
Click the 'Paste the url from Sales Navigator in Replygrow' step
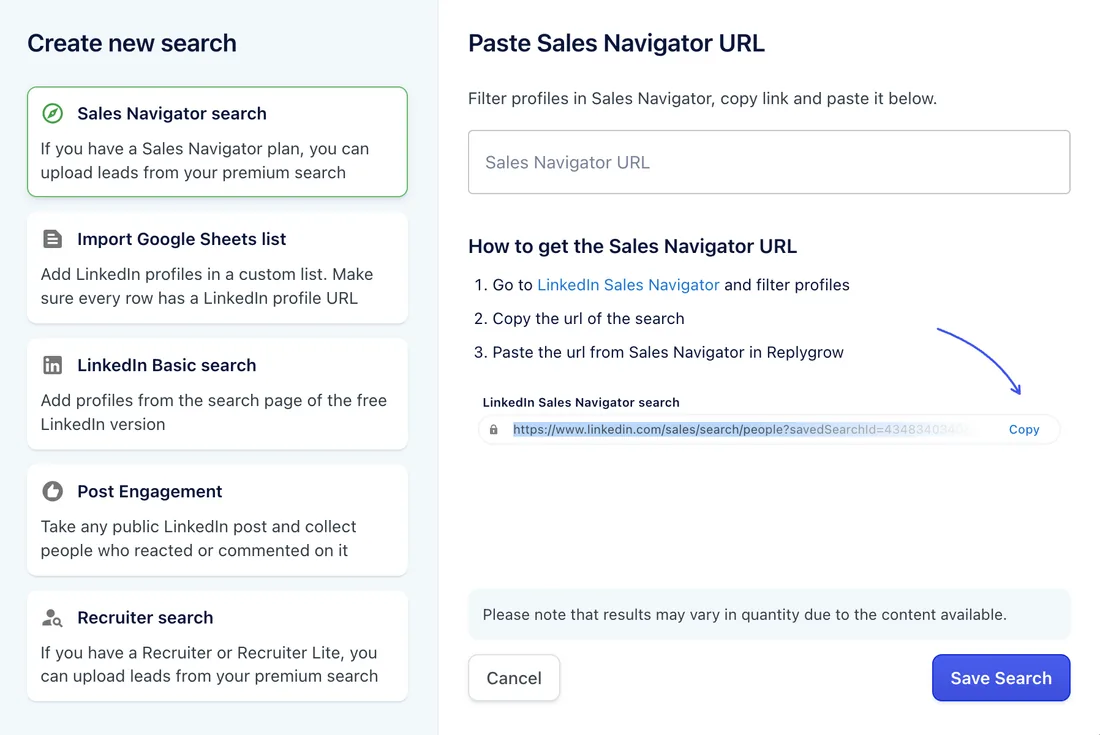click(668, 352)
